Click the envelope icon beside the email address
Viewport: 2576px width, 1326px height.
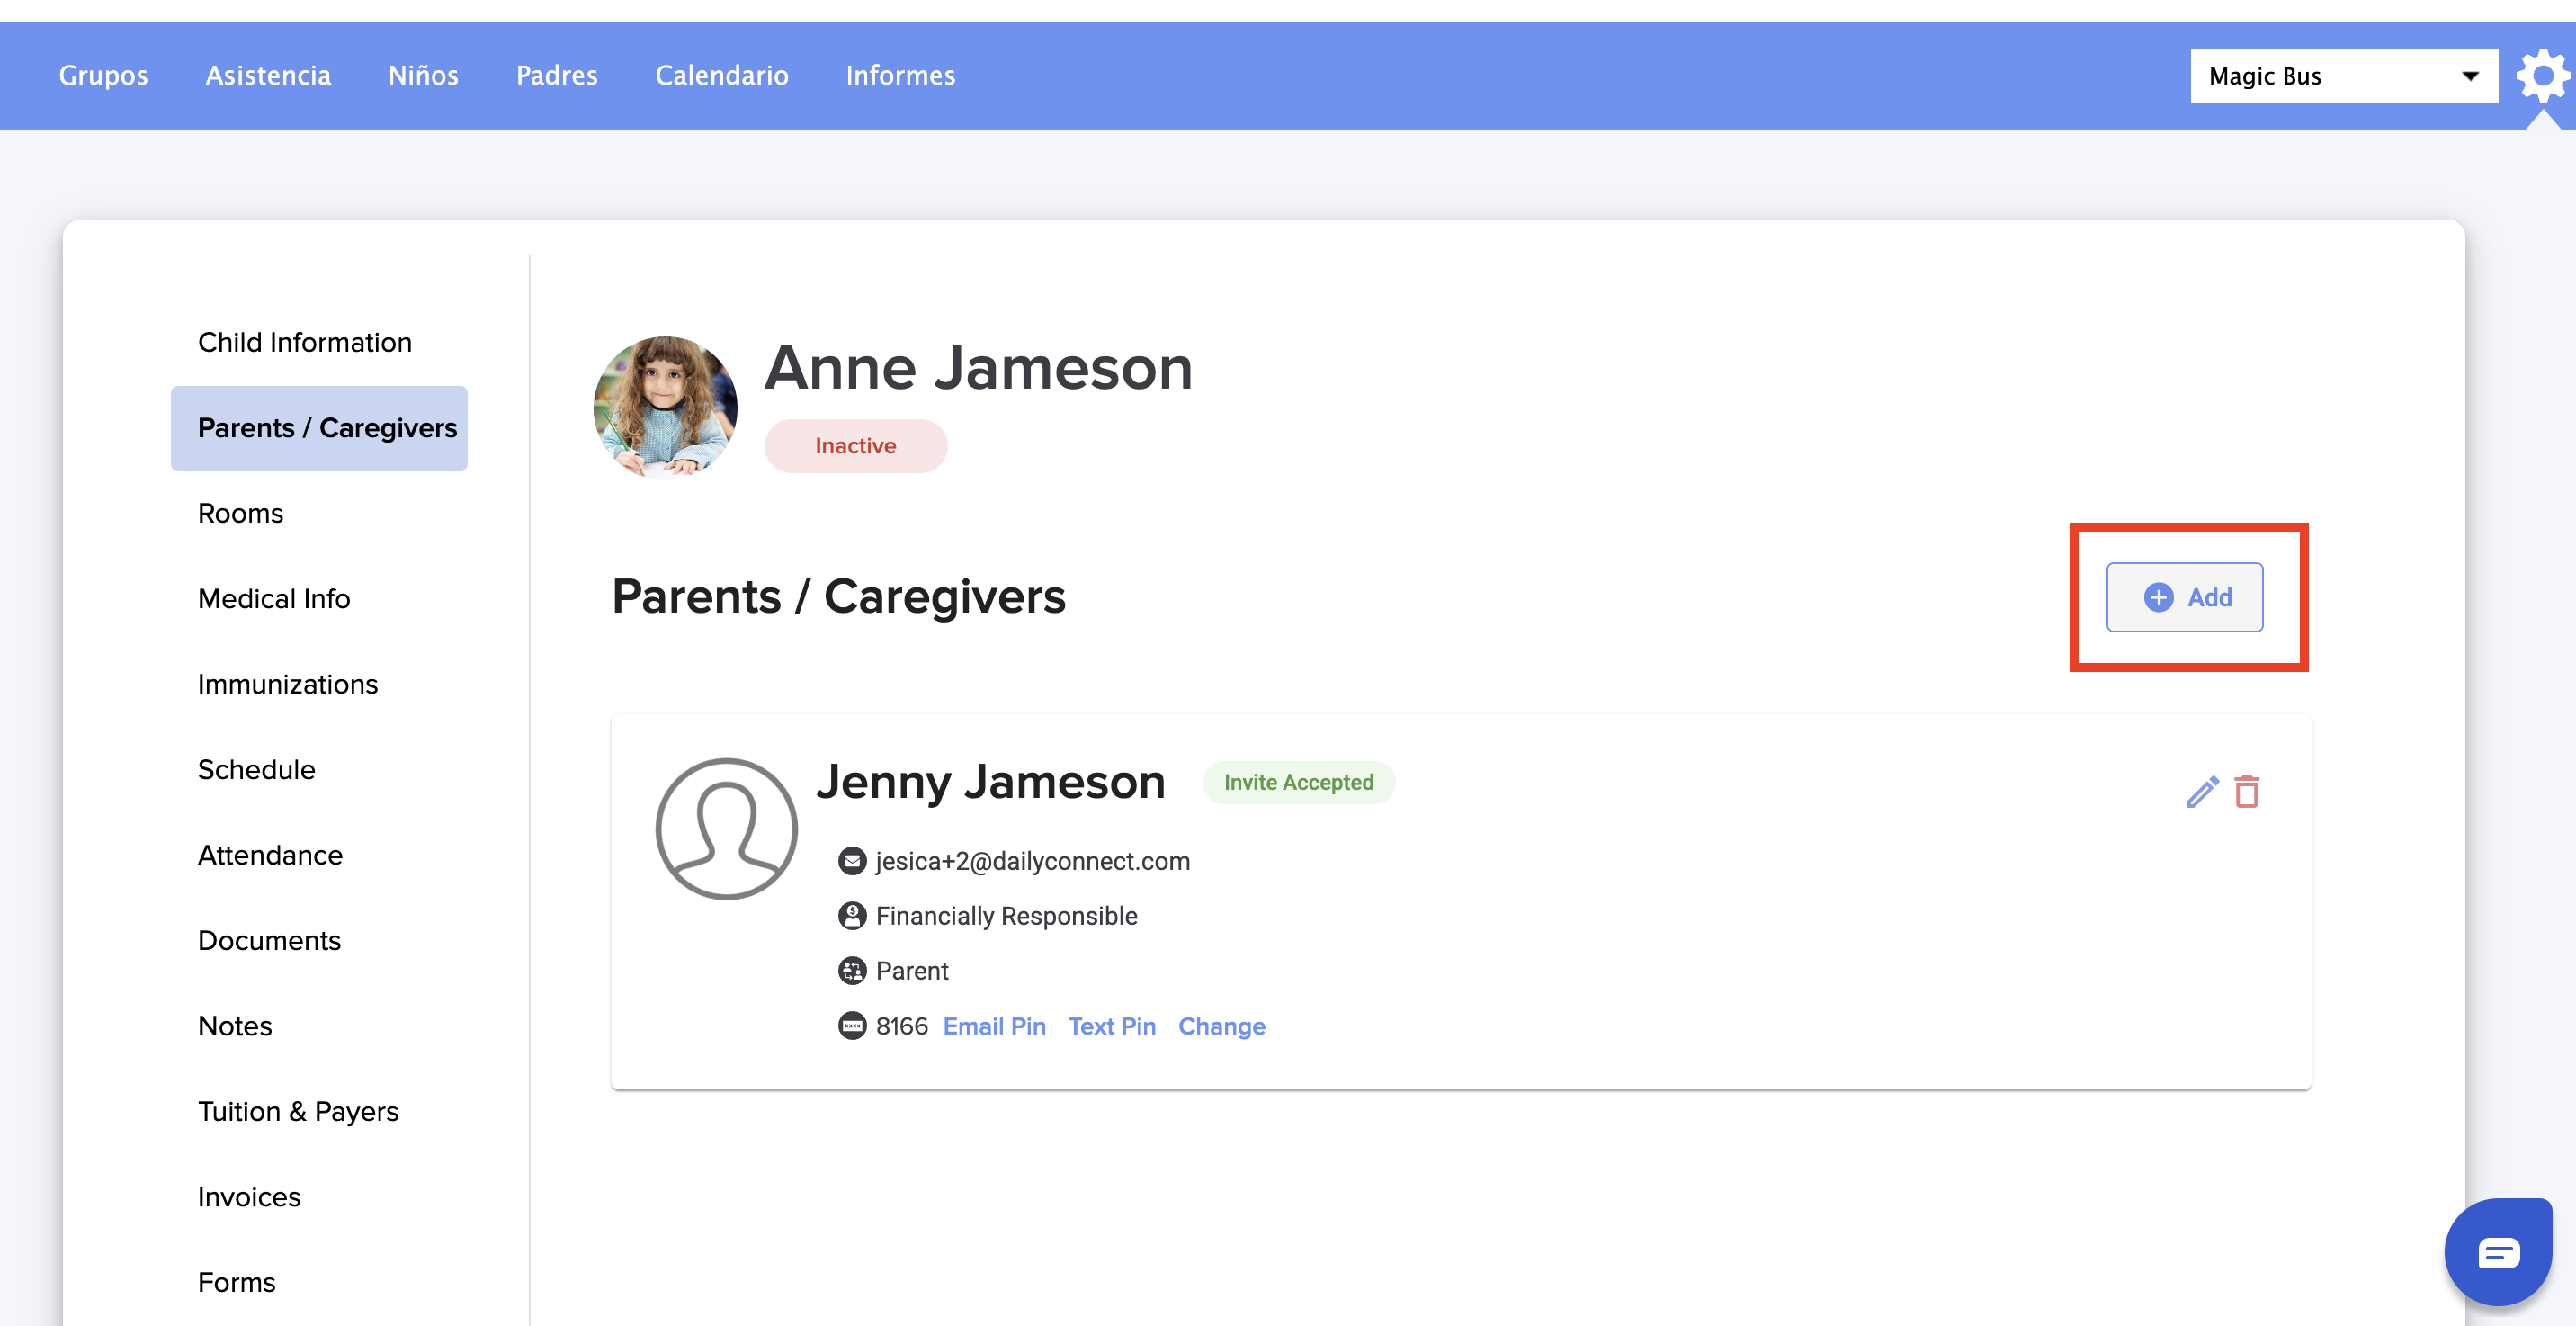pos(851,861)
